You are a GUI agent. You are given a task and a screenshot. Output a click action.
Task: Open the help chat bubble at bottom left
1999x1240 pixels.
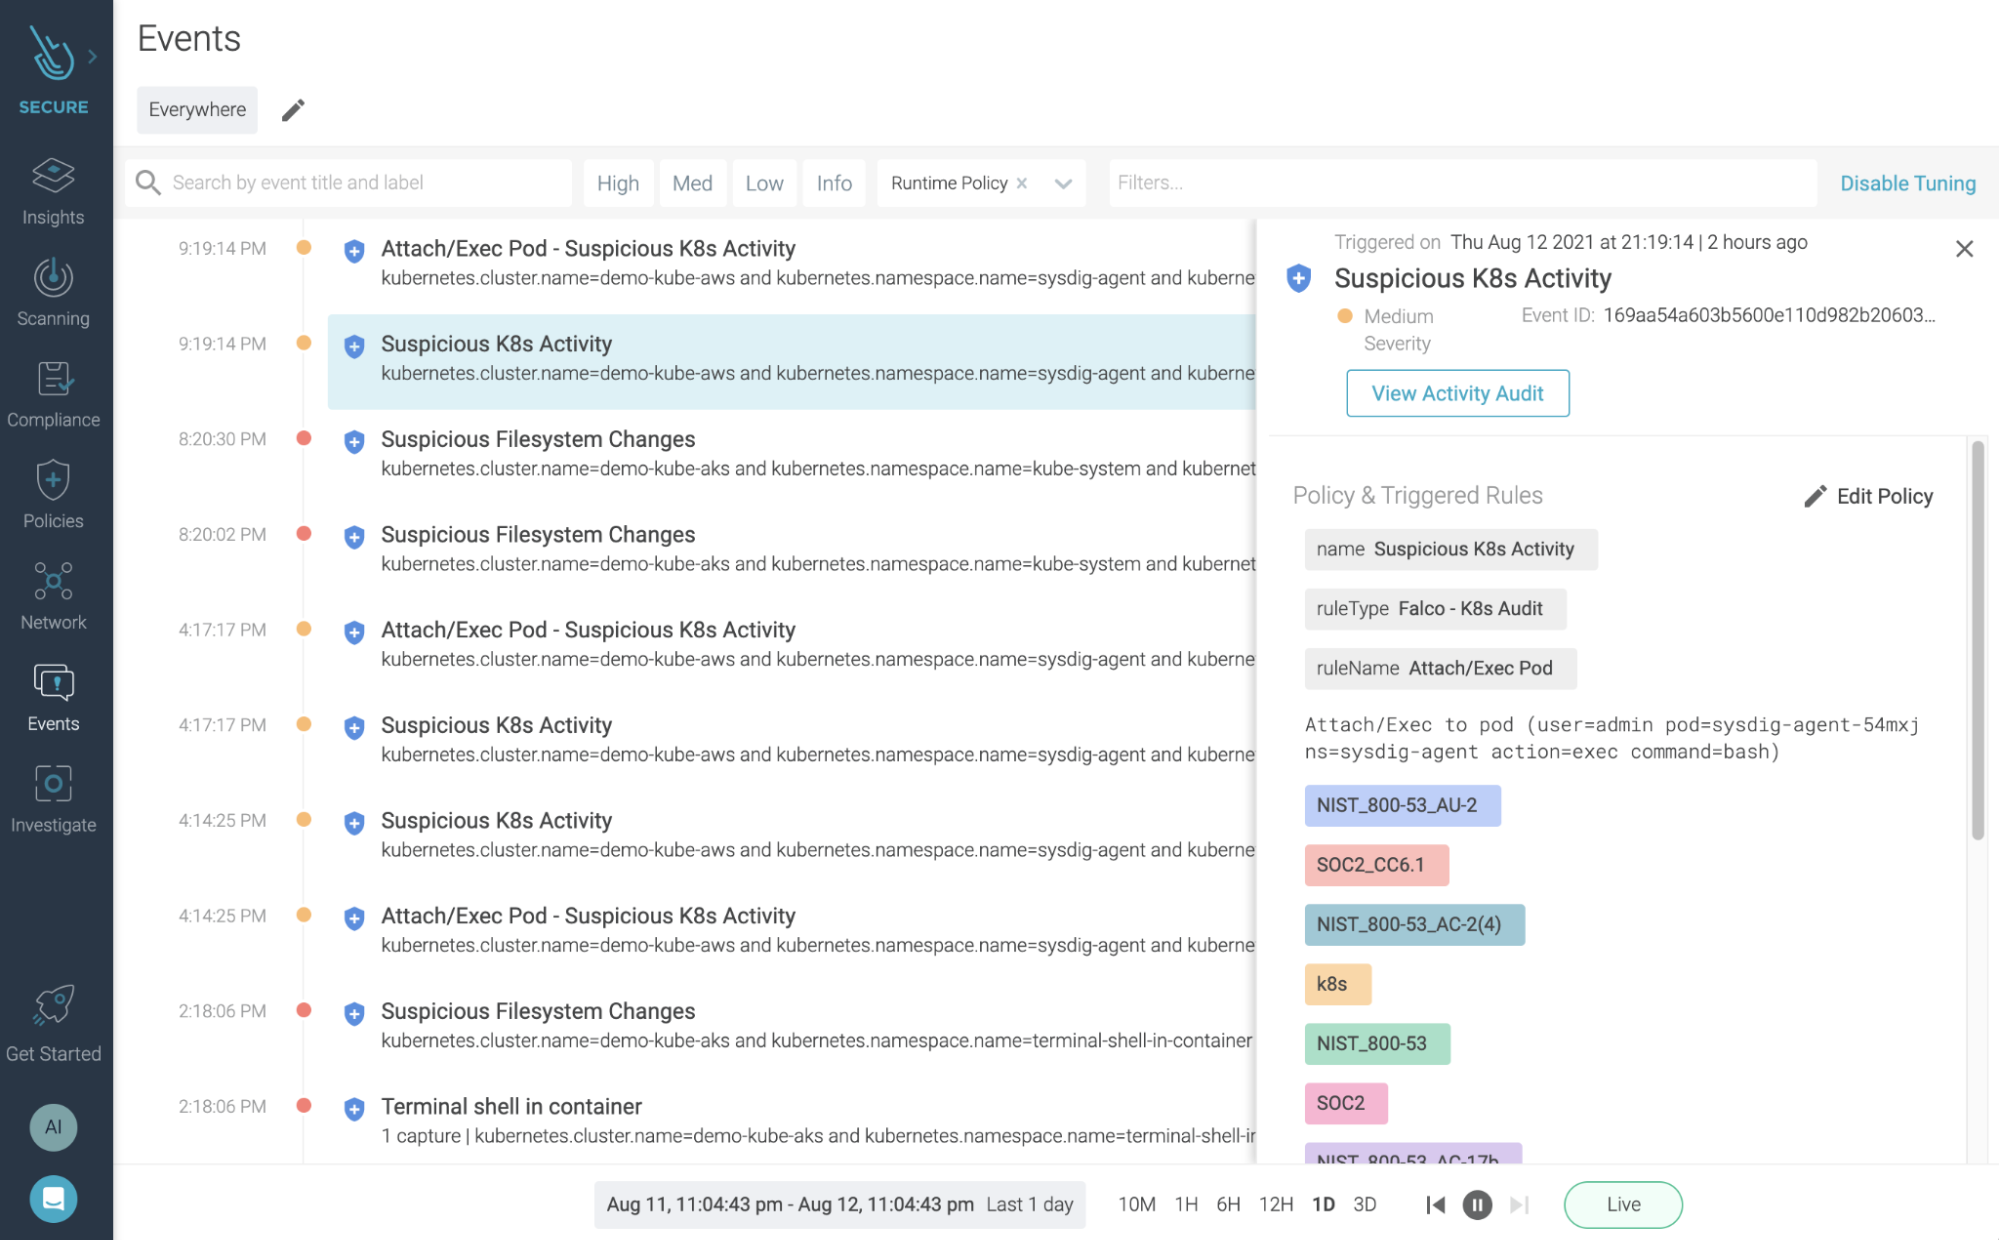(53, 1199)
